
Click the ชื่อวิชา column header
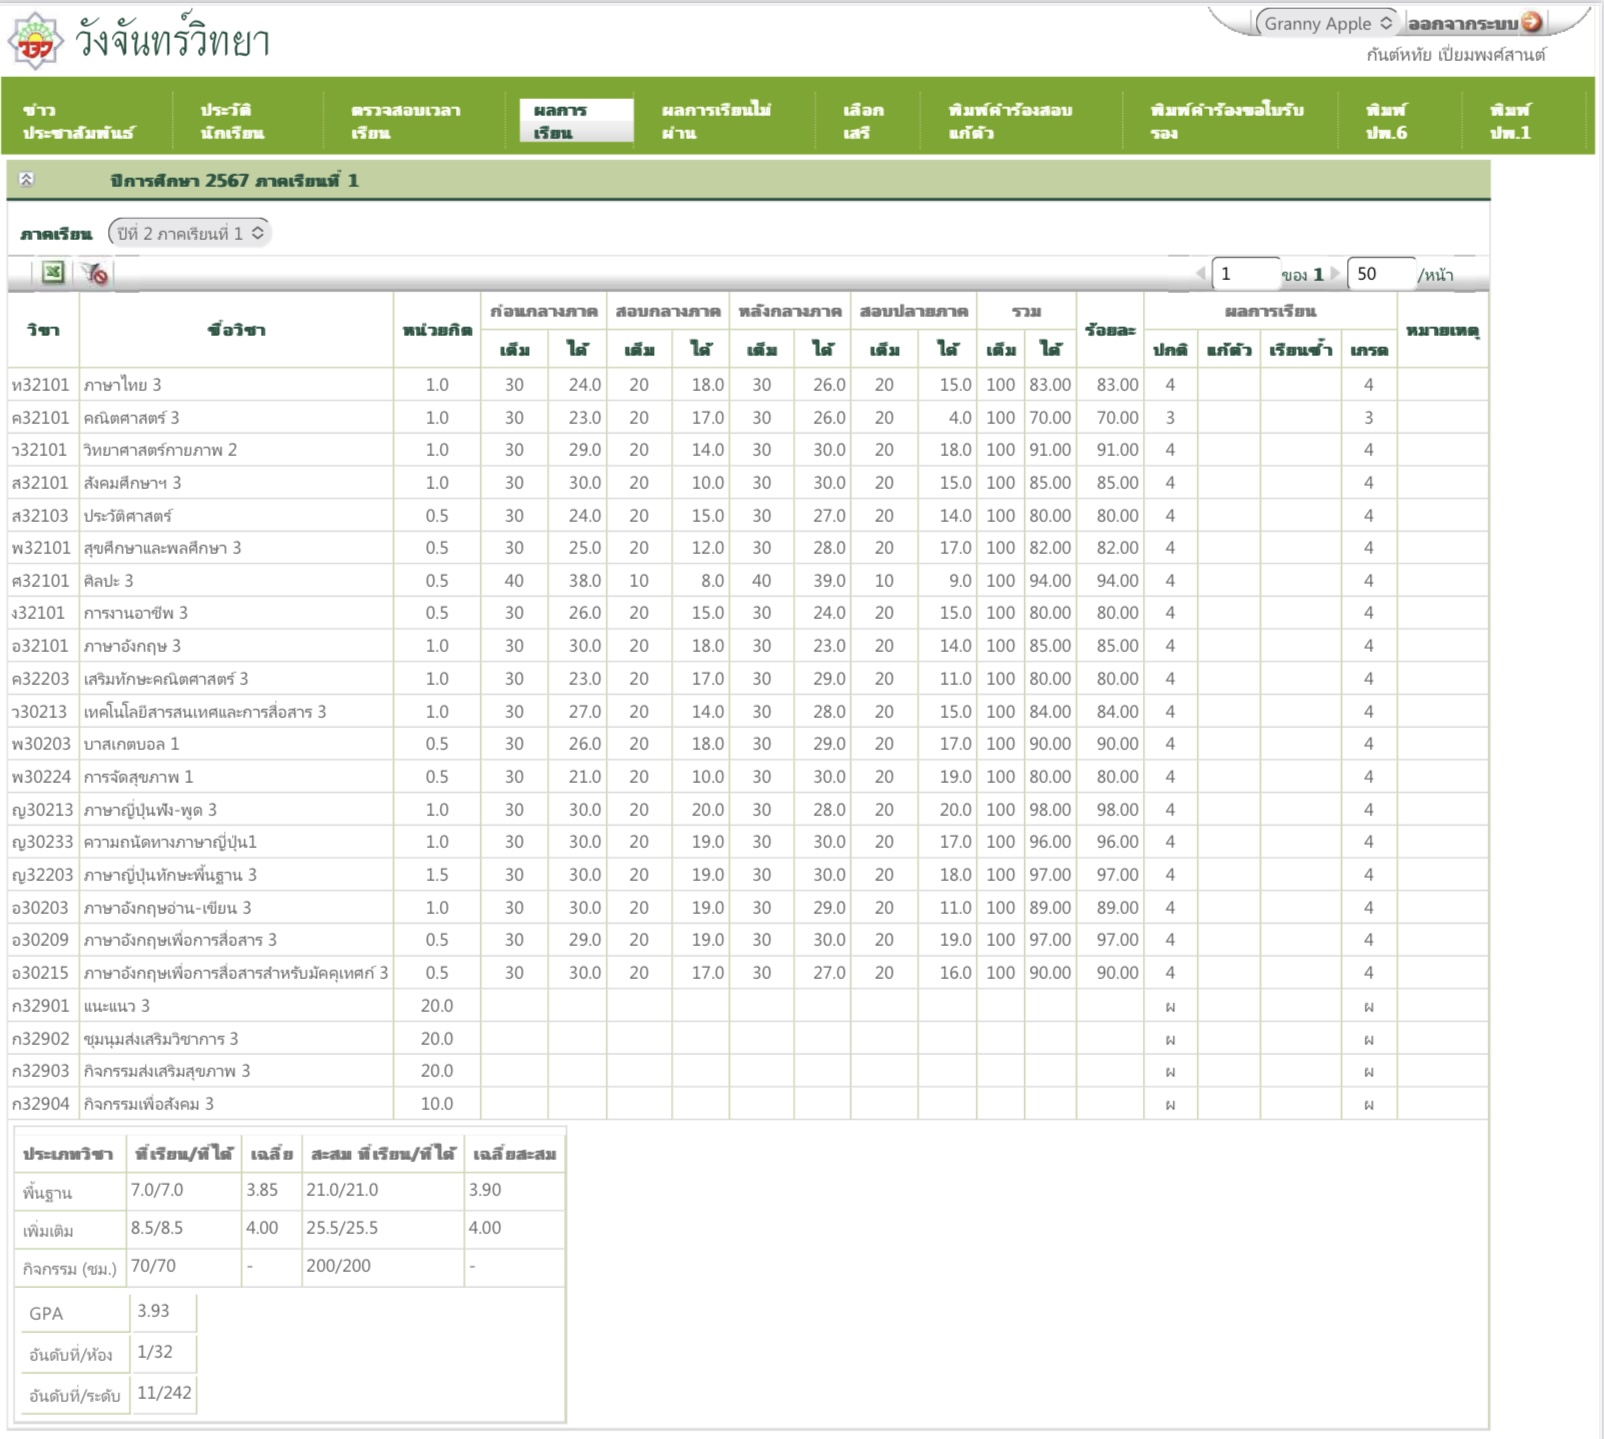point(236,330)
